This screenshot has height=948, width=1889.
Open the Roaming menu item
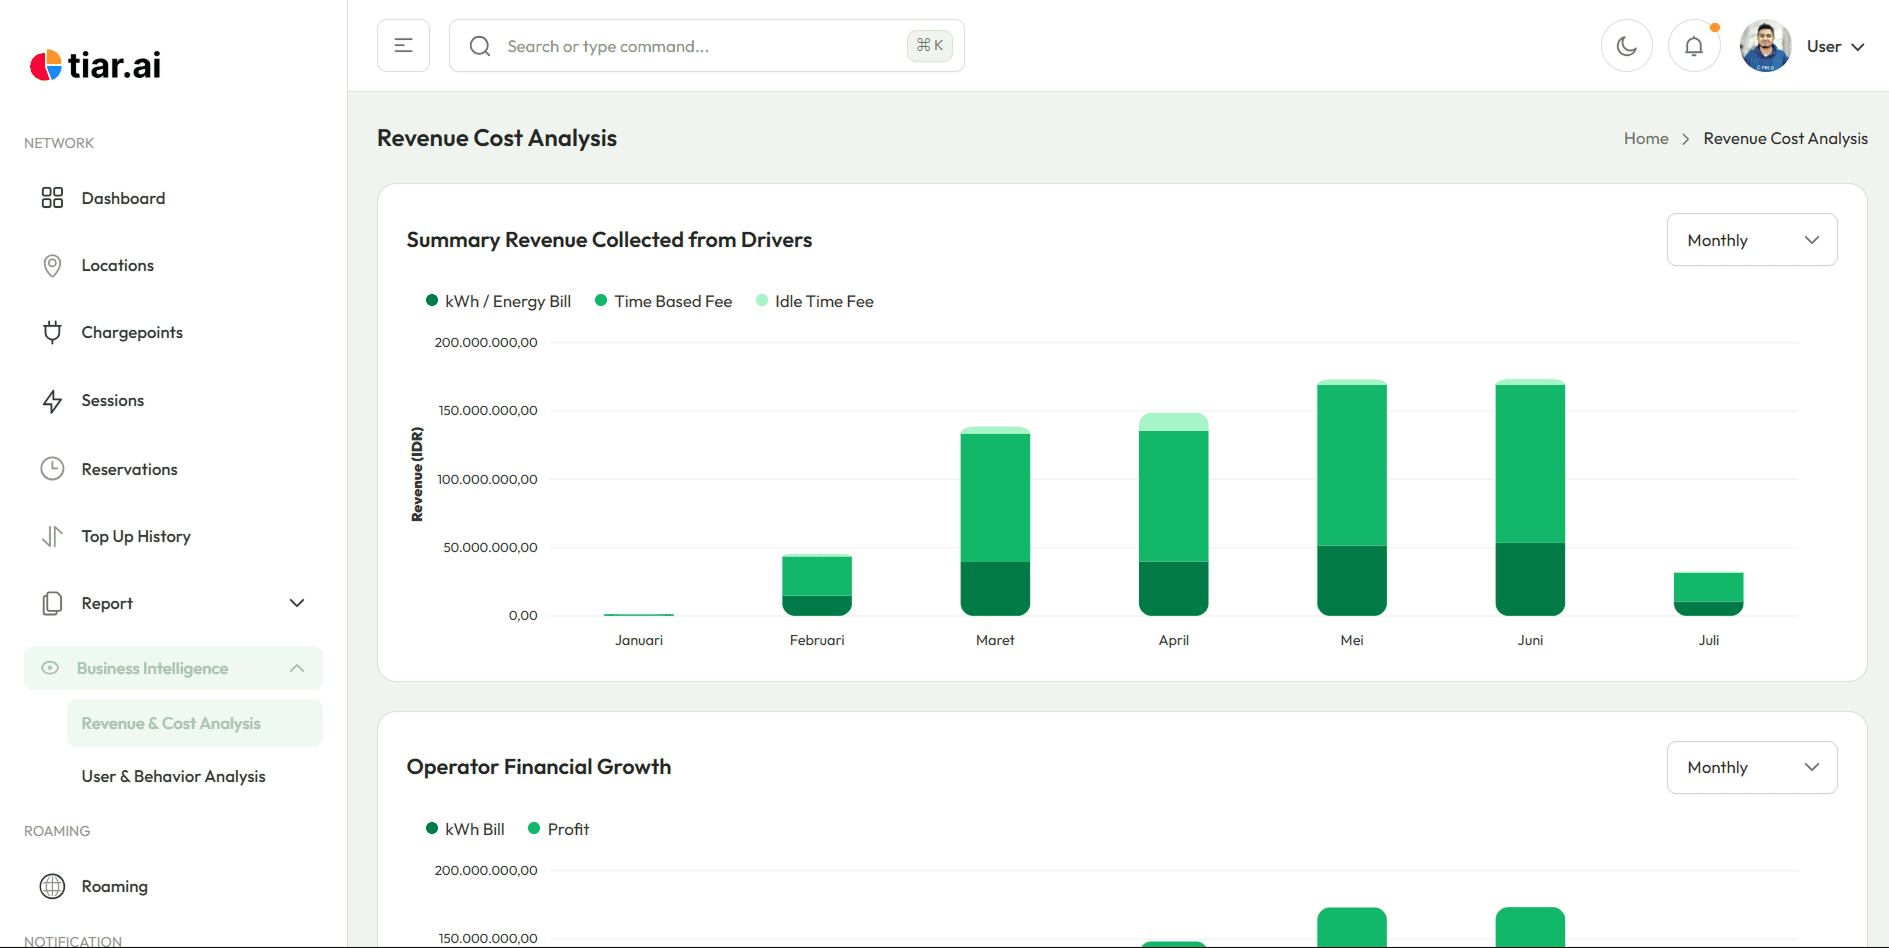pyautogui.click(x=173, y=886)
